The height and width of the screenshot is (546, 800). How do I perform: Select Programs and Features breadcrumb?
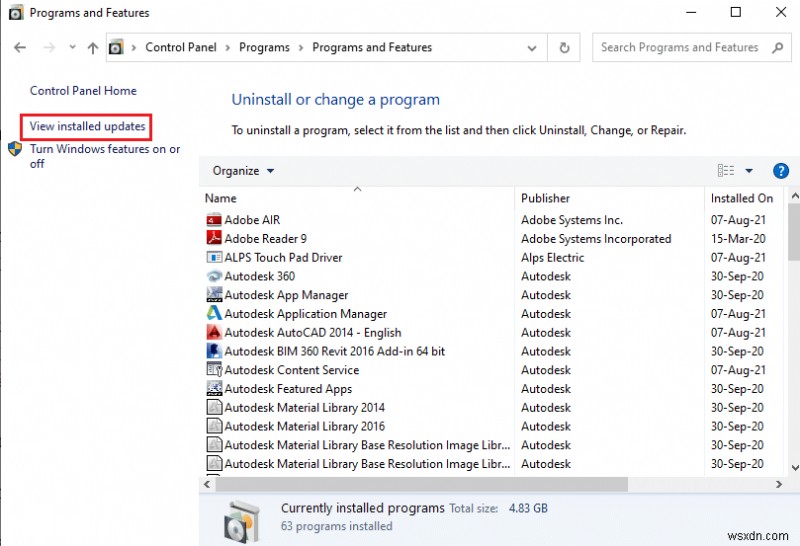372,47
